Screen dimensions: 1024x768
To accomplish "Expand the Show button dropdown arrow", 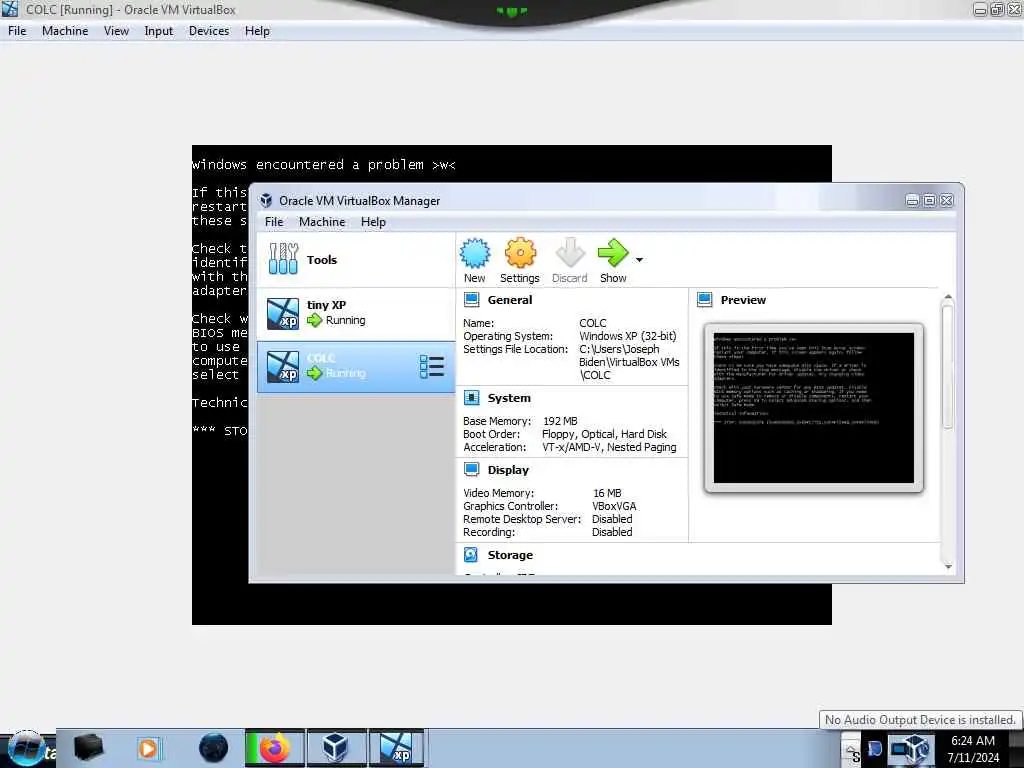I will pyautogui.click(x=639, y=260).
